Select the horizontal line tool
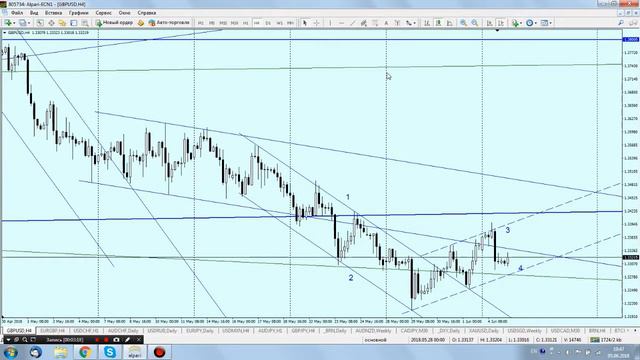Image resolution: width=640 pixels, height=360 pixels. tap(342, 23)
